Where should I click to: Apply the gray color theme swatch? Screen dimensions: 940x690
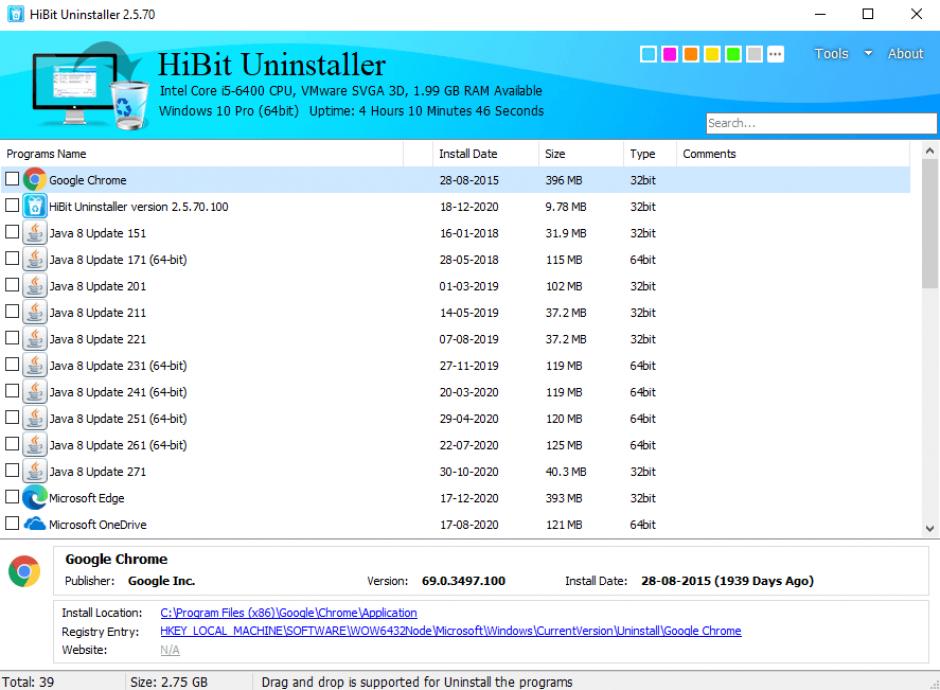click(x=754, y=54)
